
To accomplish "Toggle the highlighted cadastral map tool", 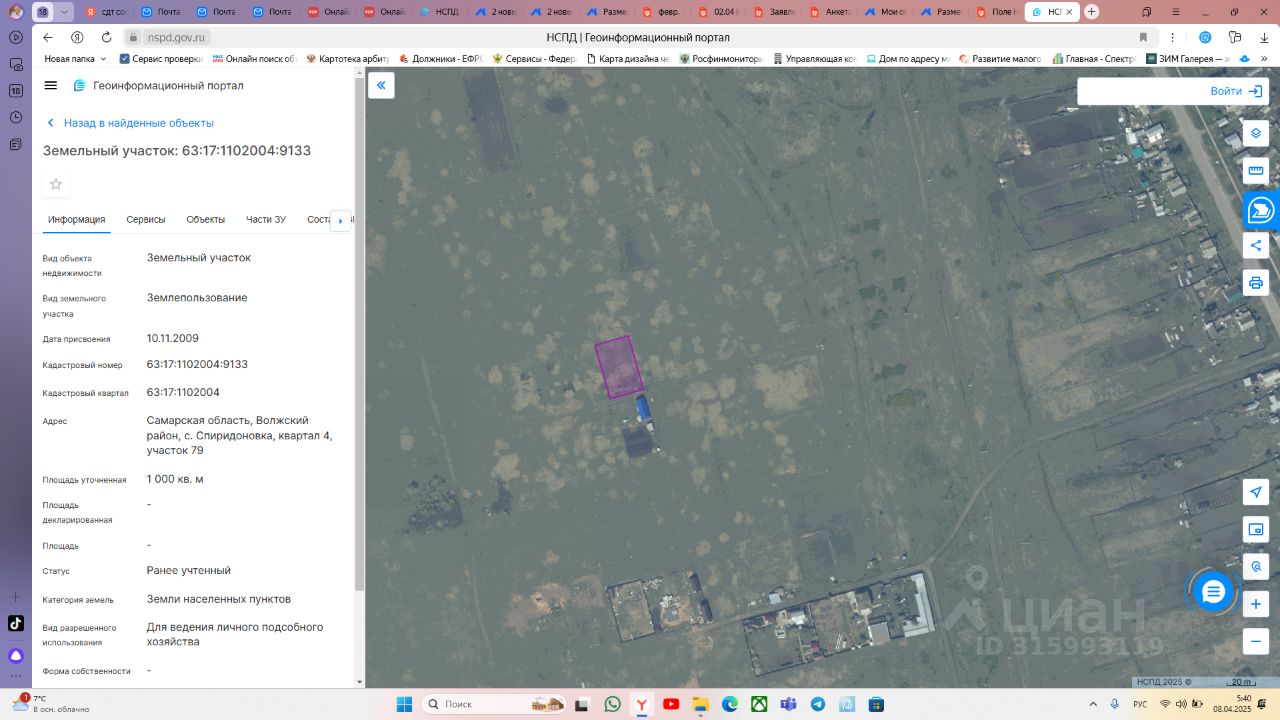I will click(x=1259, y=210).
